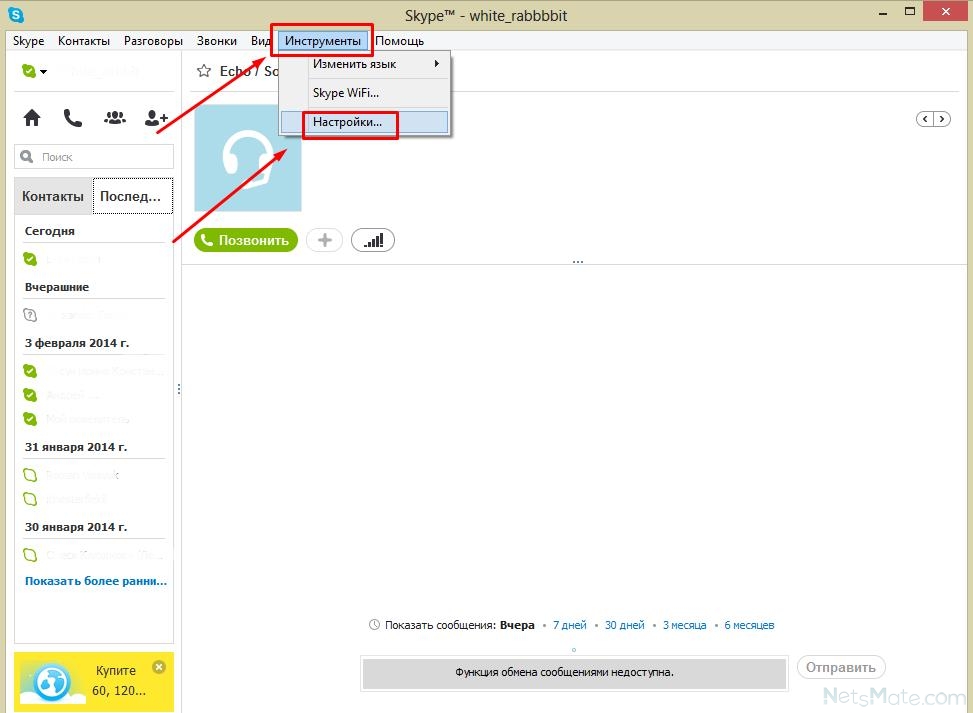Call Echo with the green Позвонить button
The width and height of the screenshot is (973, 713).
coord(246,240)
